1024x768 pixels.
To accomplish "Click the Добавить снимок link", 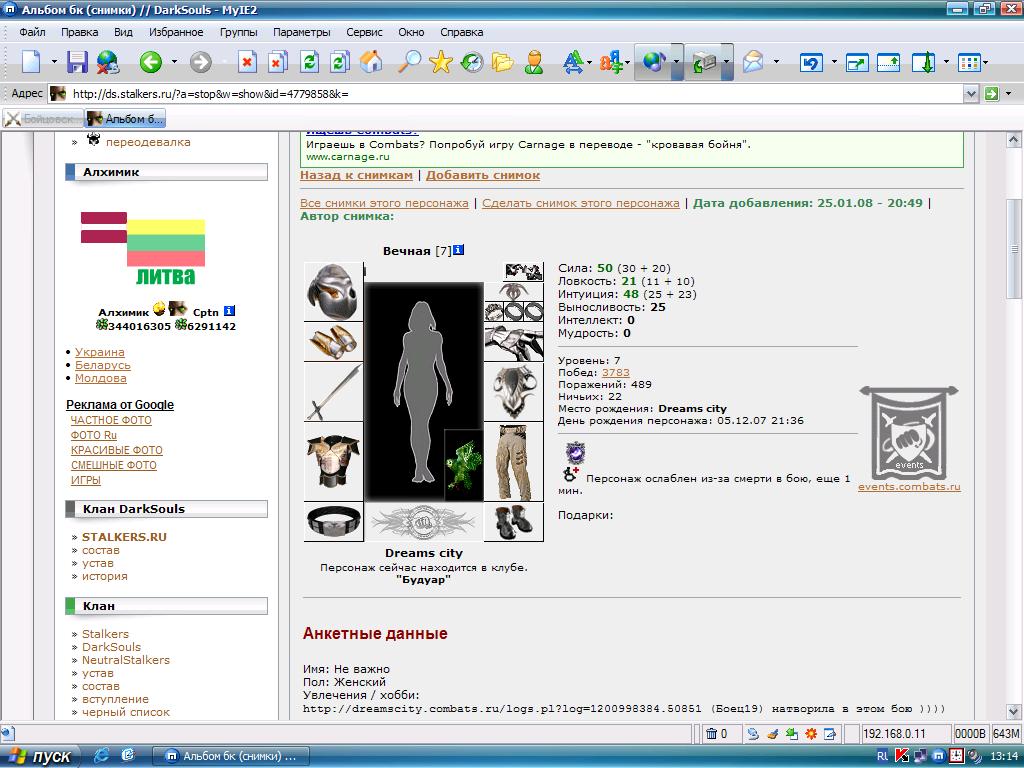I will tap(483, 175).
